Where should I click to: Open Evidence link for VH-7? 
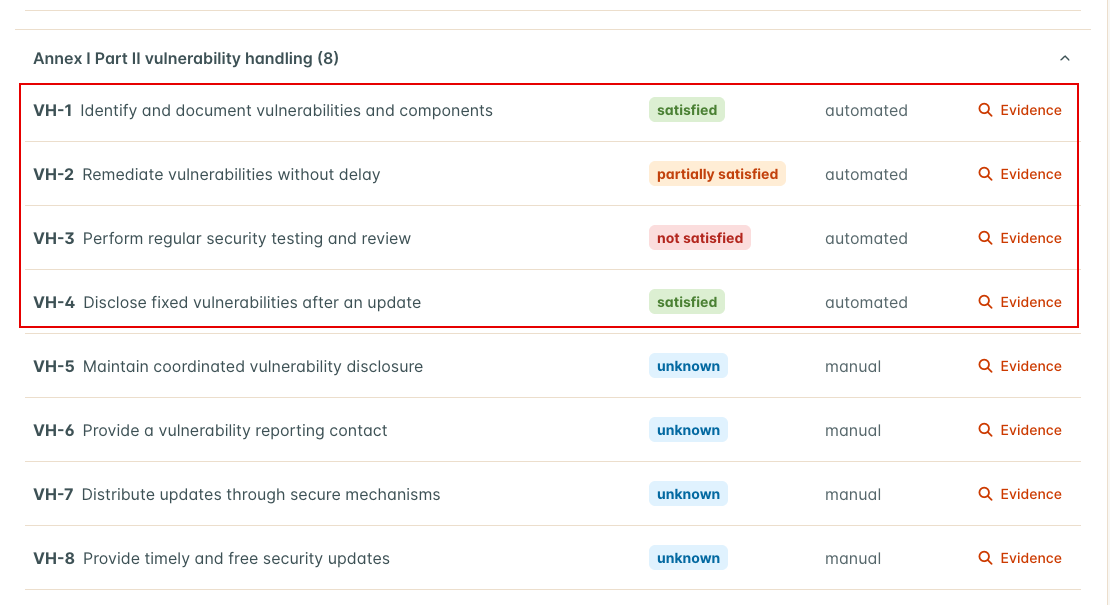1031,495
